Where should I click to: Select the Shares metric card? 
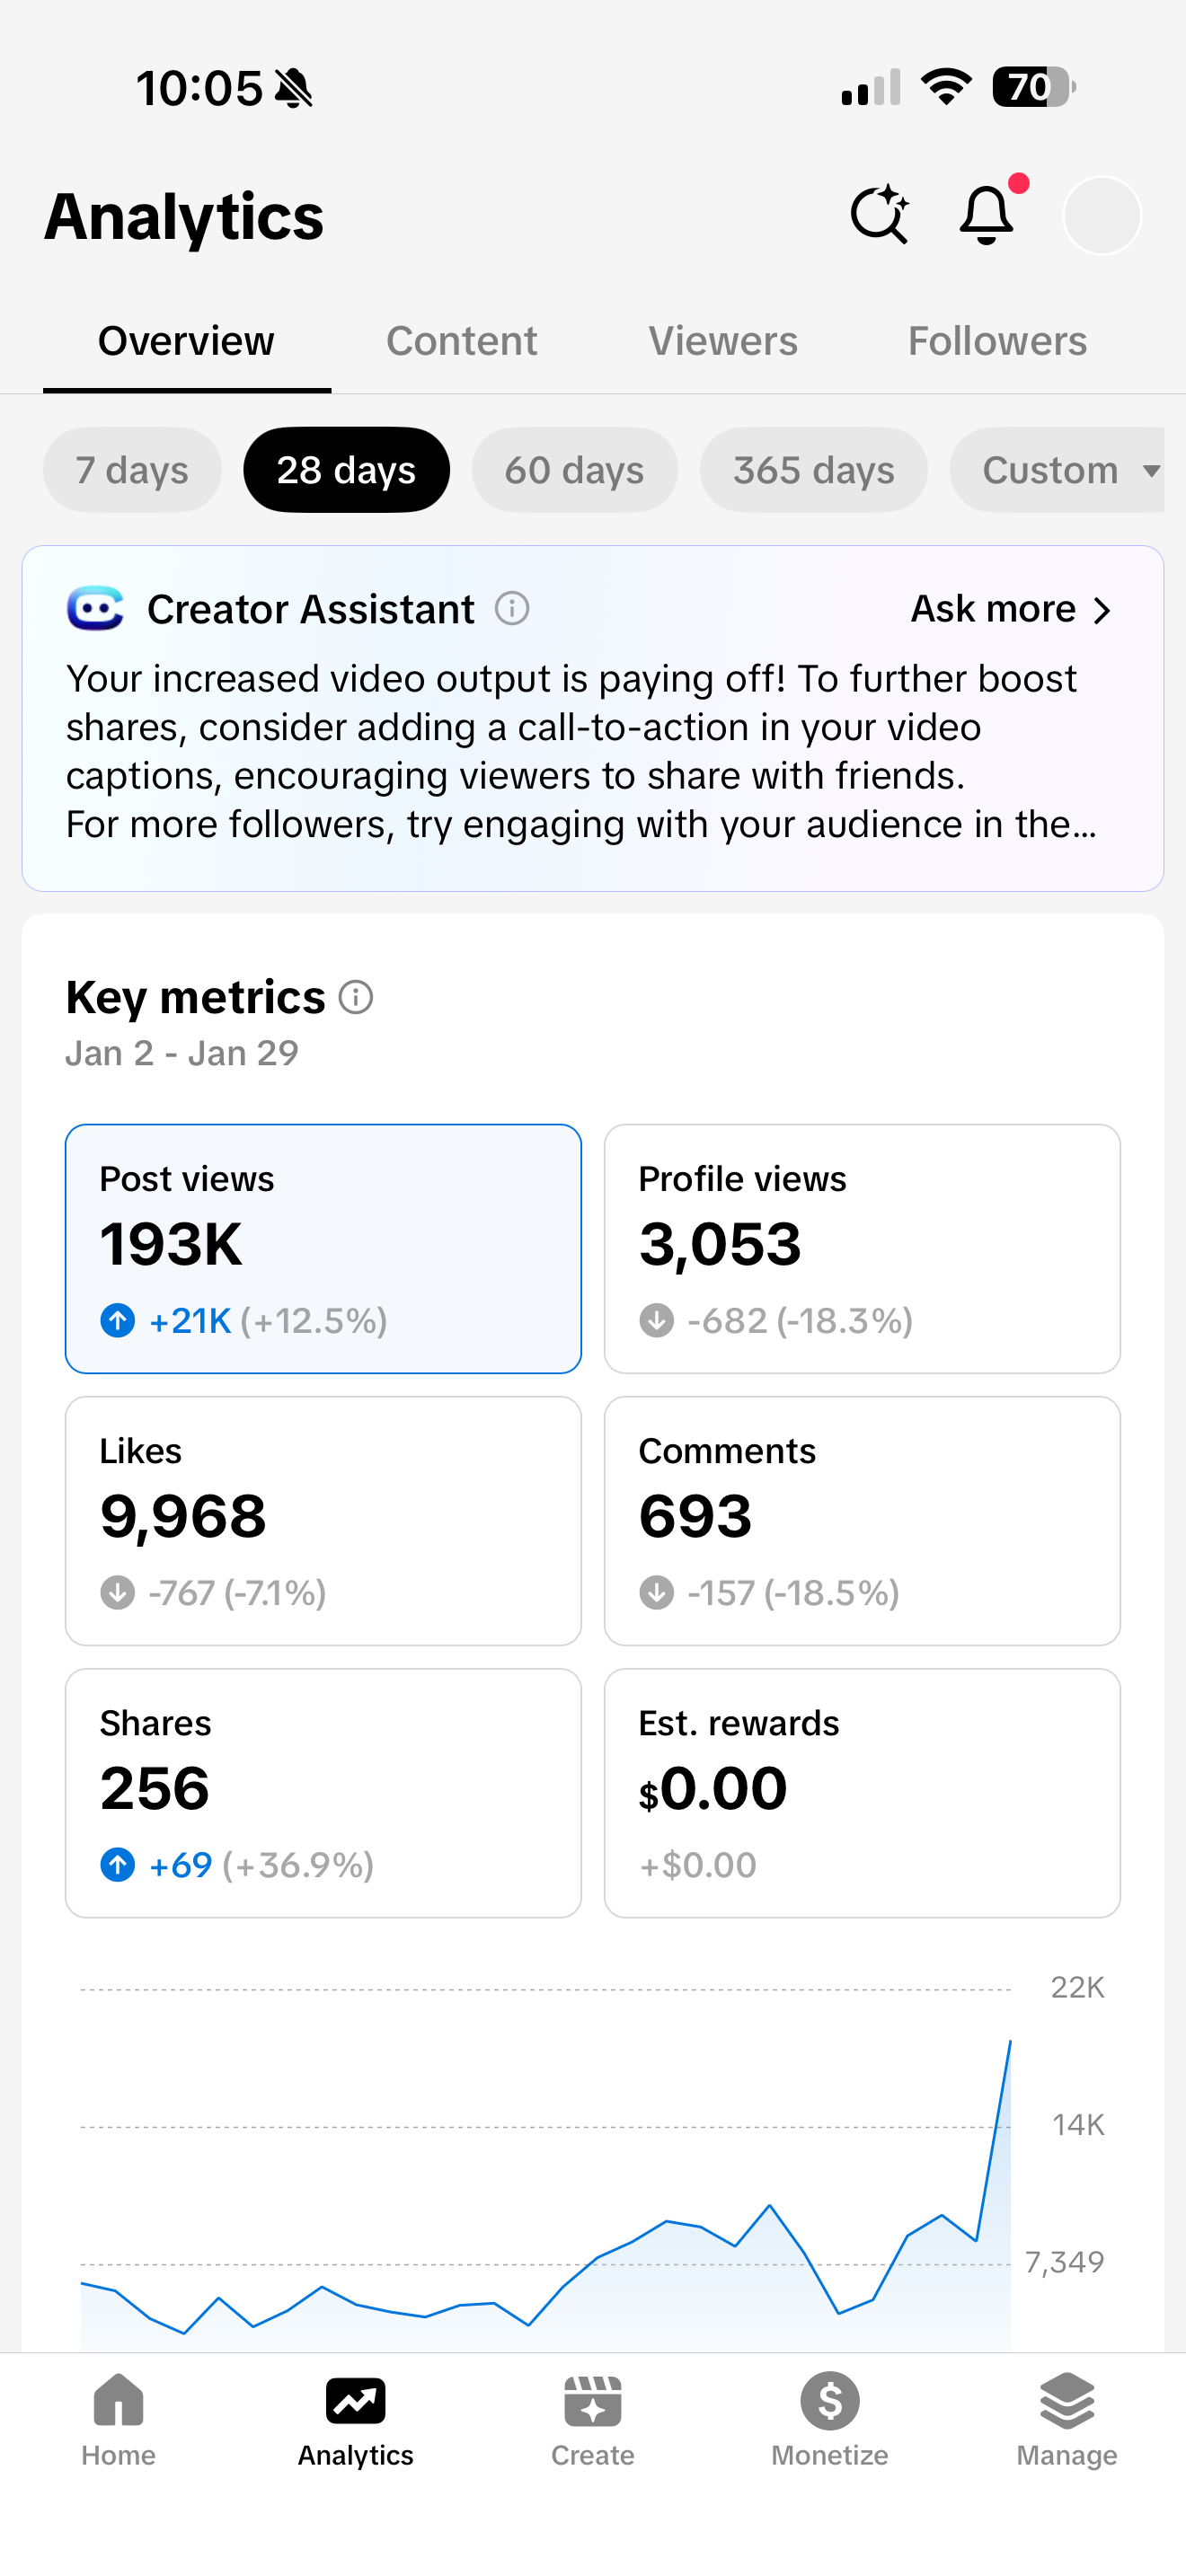323,1792
